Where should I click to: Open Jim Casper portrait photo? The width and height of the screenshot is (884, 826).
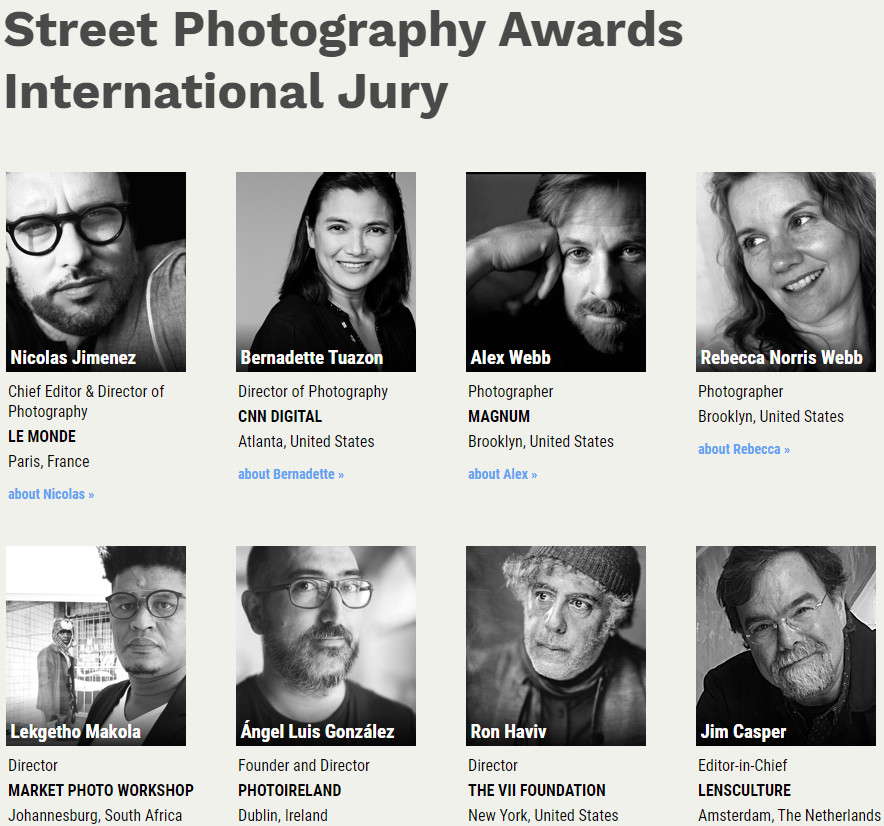[786, 646]
